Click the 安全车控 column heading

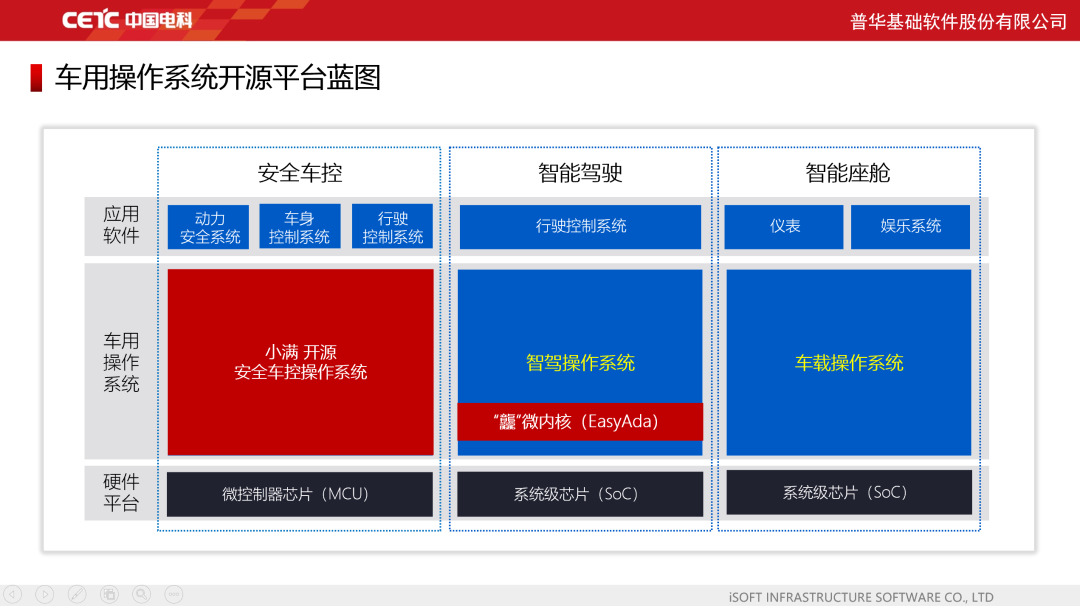click(x=299, y=173)
